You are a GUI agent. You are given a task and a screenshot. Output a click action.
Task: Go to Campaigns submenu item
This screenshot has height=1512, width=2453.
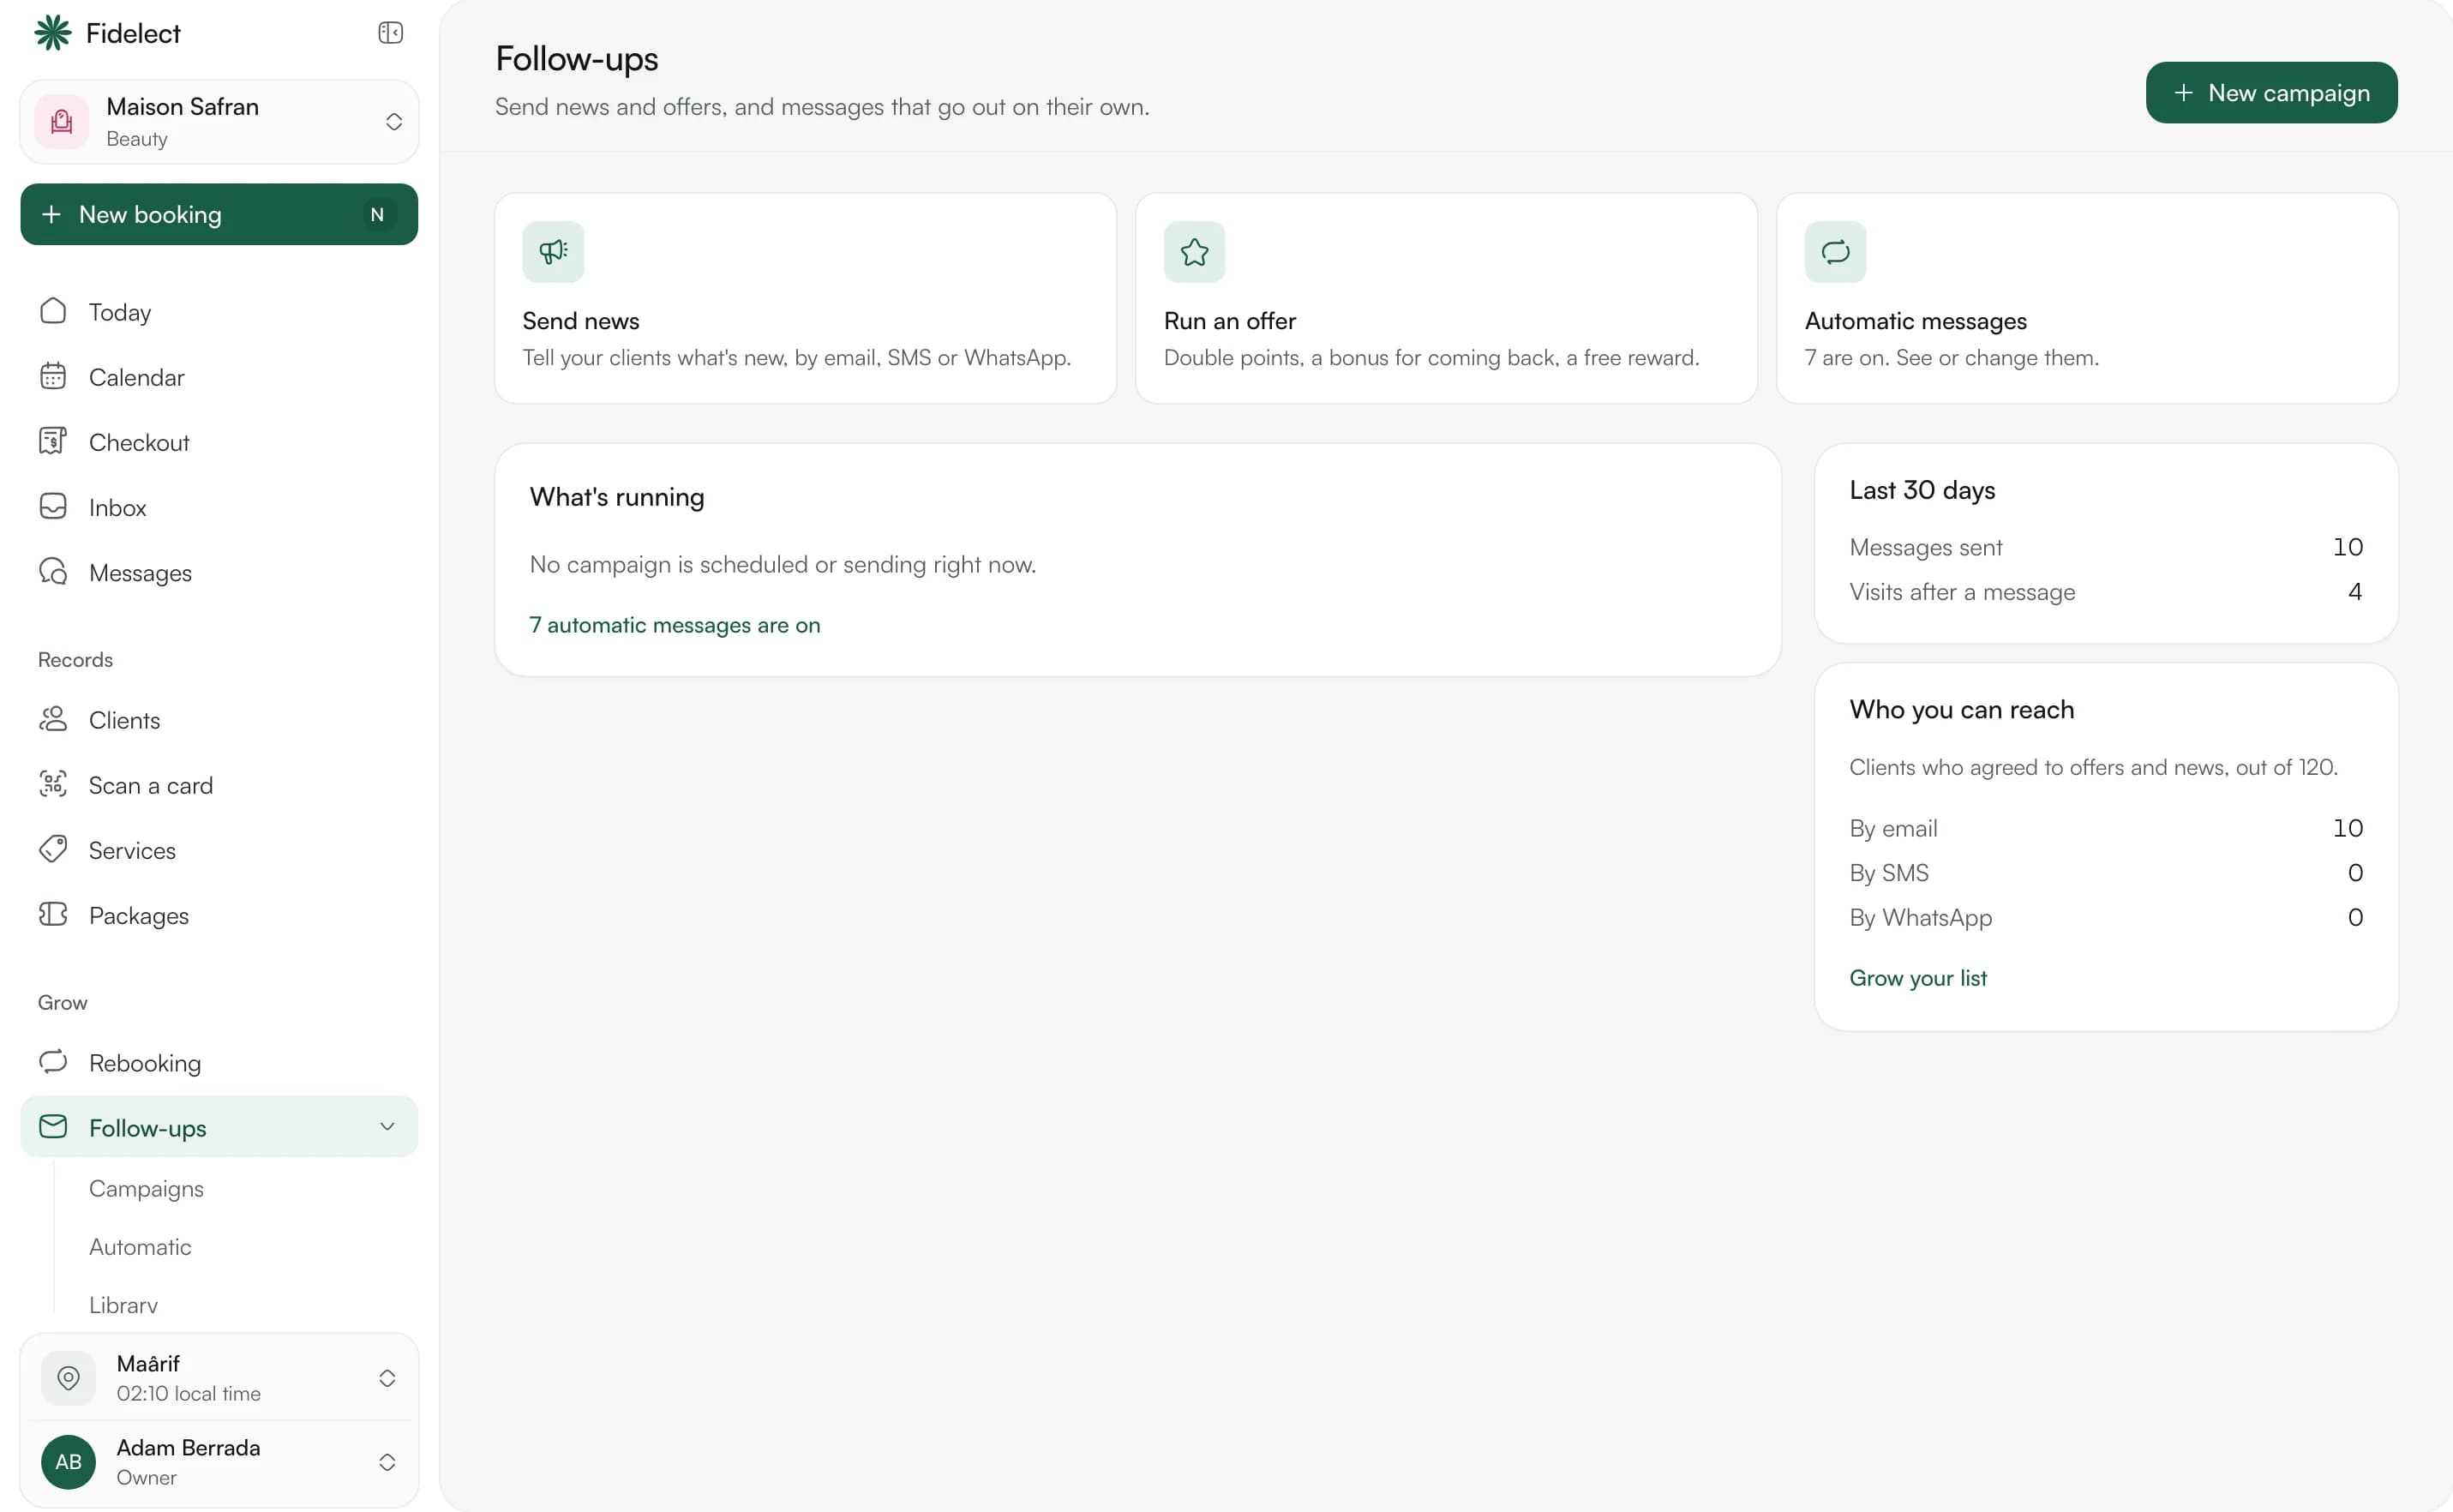(x=146, y=1189)
